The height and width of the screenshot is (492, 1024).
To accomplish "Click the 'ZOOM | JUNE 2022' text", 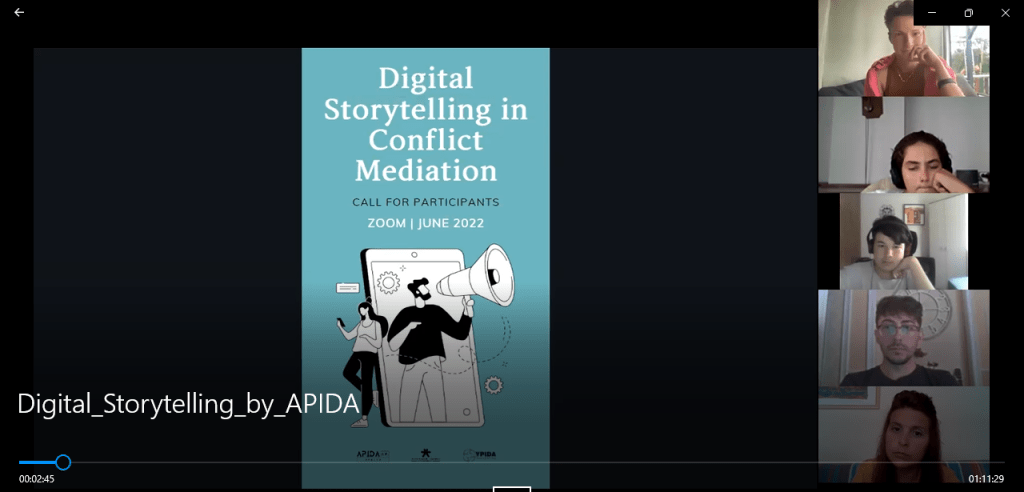I will pyautogui.click(x=425, y=223).
